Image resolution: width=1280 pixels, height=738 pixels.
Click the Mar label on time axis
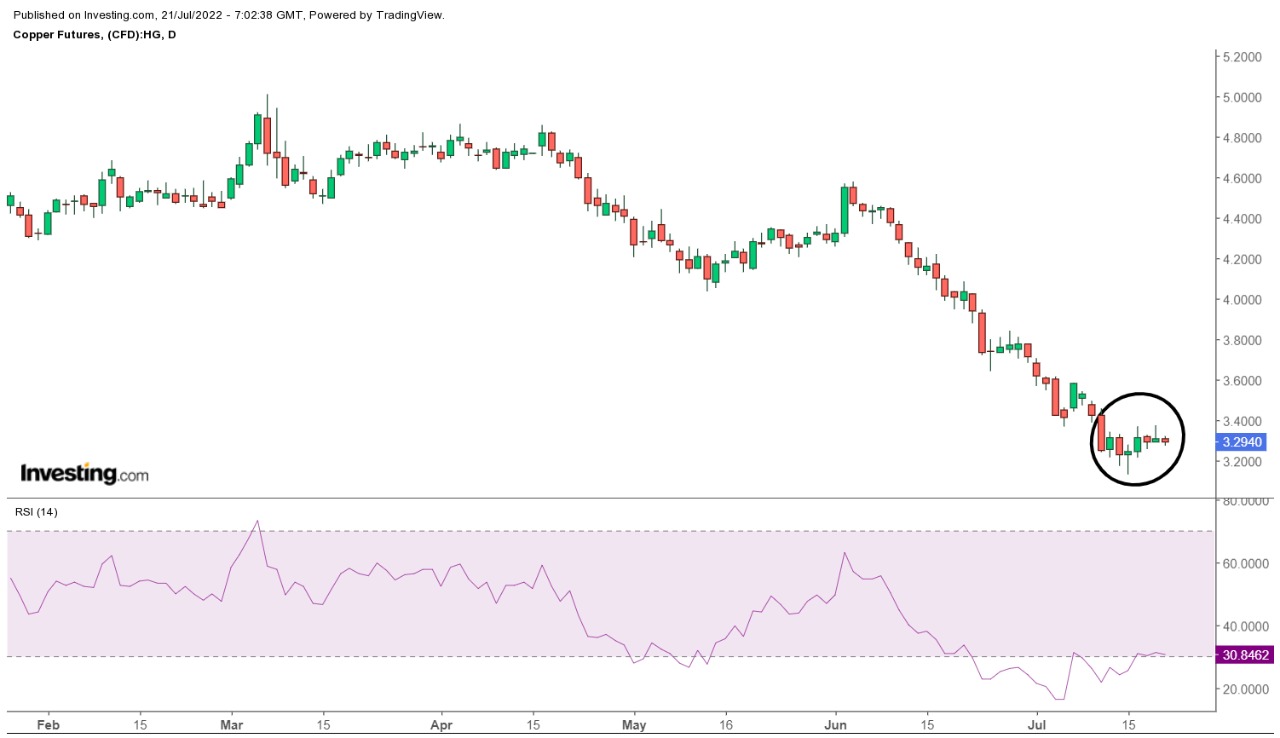(x=231, y=723)
